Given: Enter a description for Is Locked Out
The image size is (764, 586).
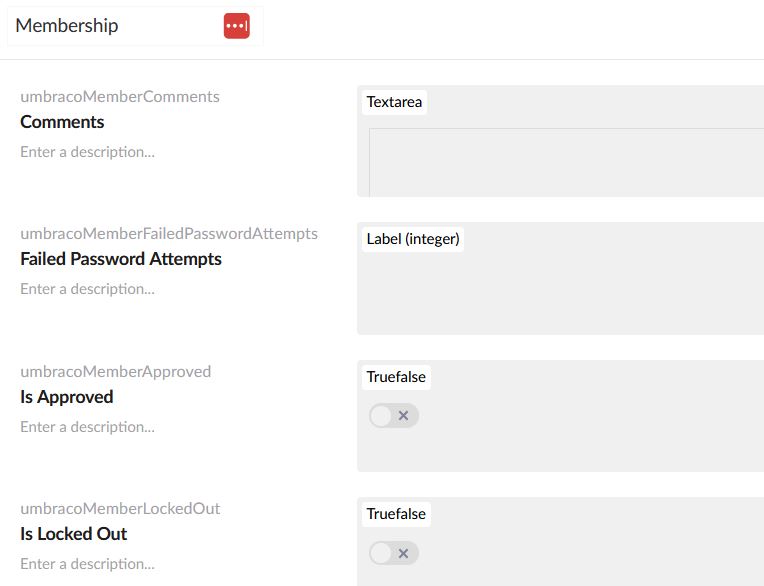Looking at the screenshot, I should [x=88, y=564].
